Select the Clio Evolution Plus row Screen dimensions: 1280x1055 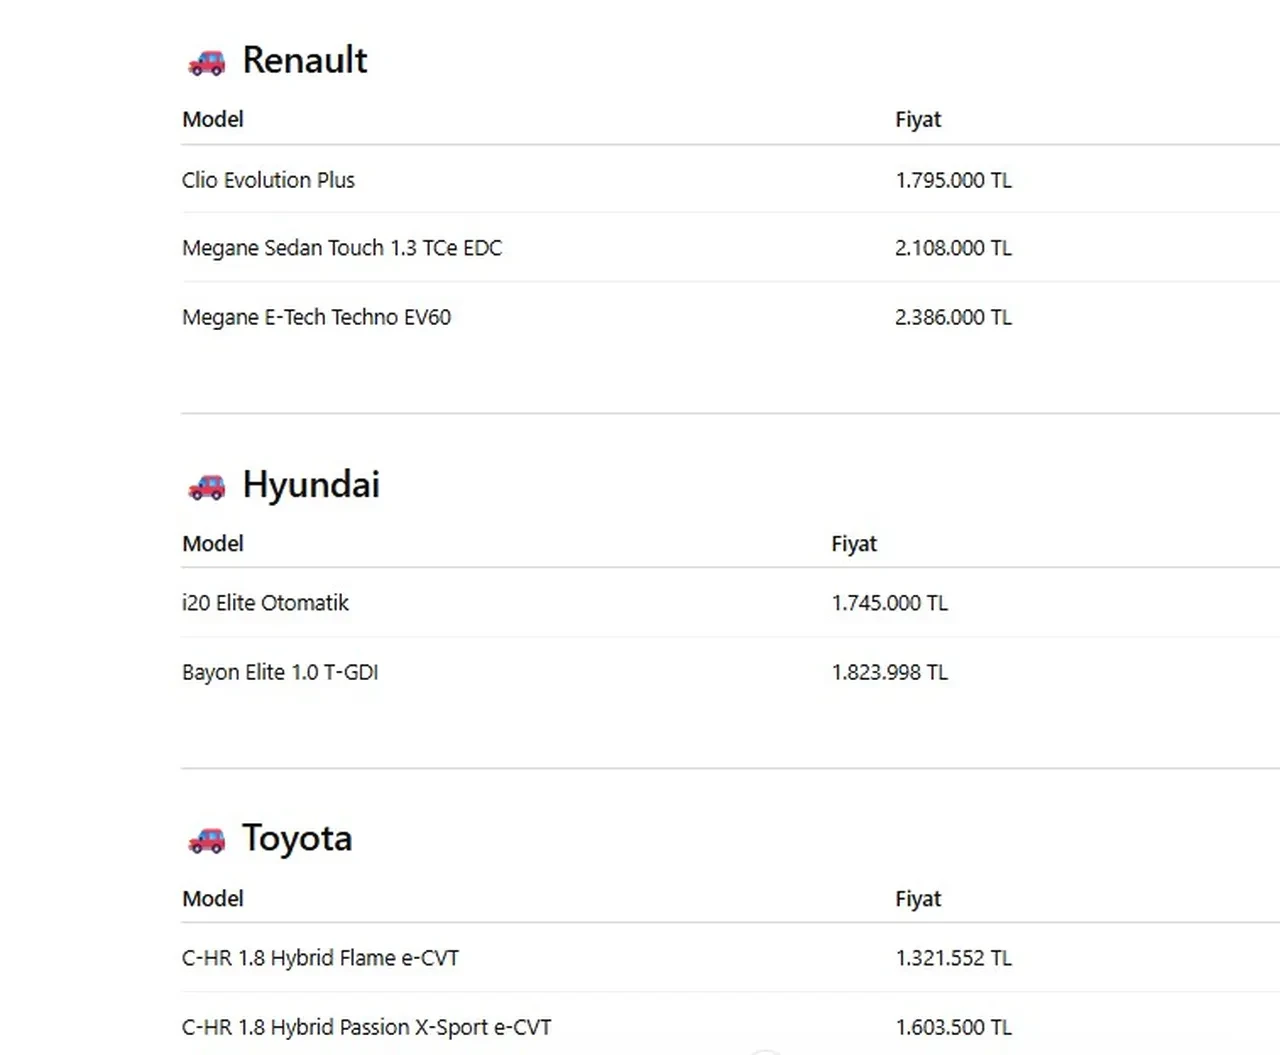click(x=268, y=180)
